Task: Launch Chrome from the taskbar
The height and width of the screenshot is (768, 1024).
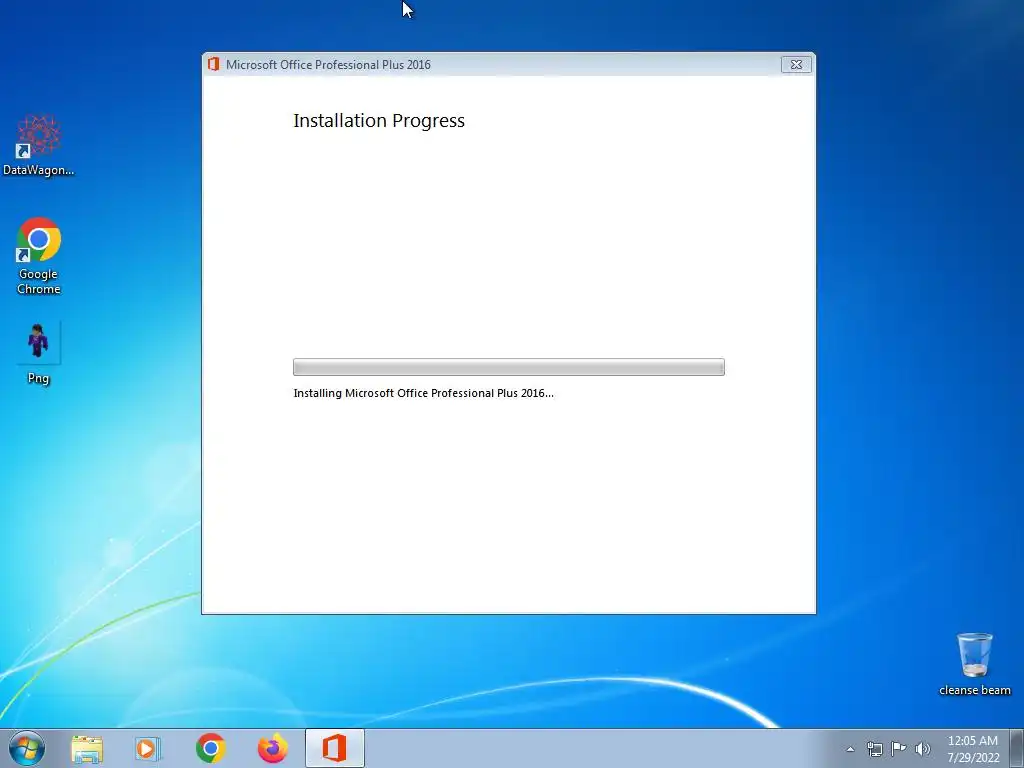Action: pyautogui.click(x=210, y=748)
